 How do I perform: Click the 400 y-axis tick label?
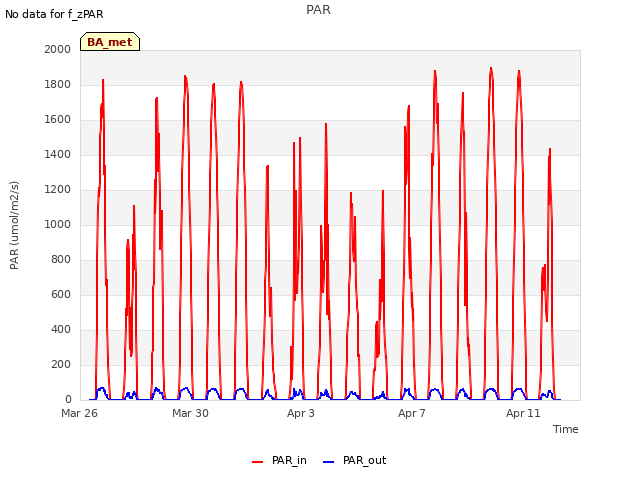point(61,329)
